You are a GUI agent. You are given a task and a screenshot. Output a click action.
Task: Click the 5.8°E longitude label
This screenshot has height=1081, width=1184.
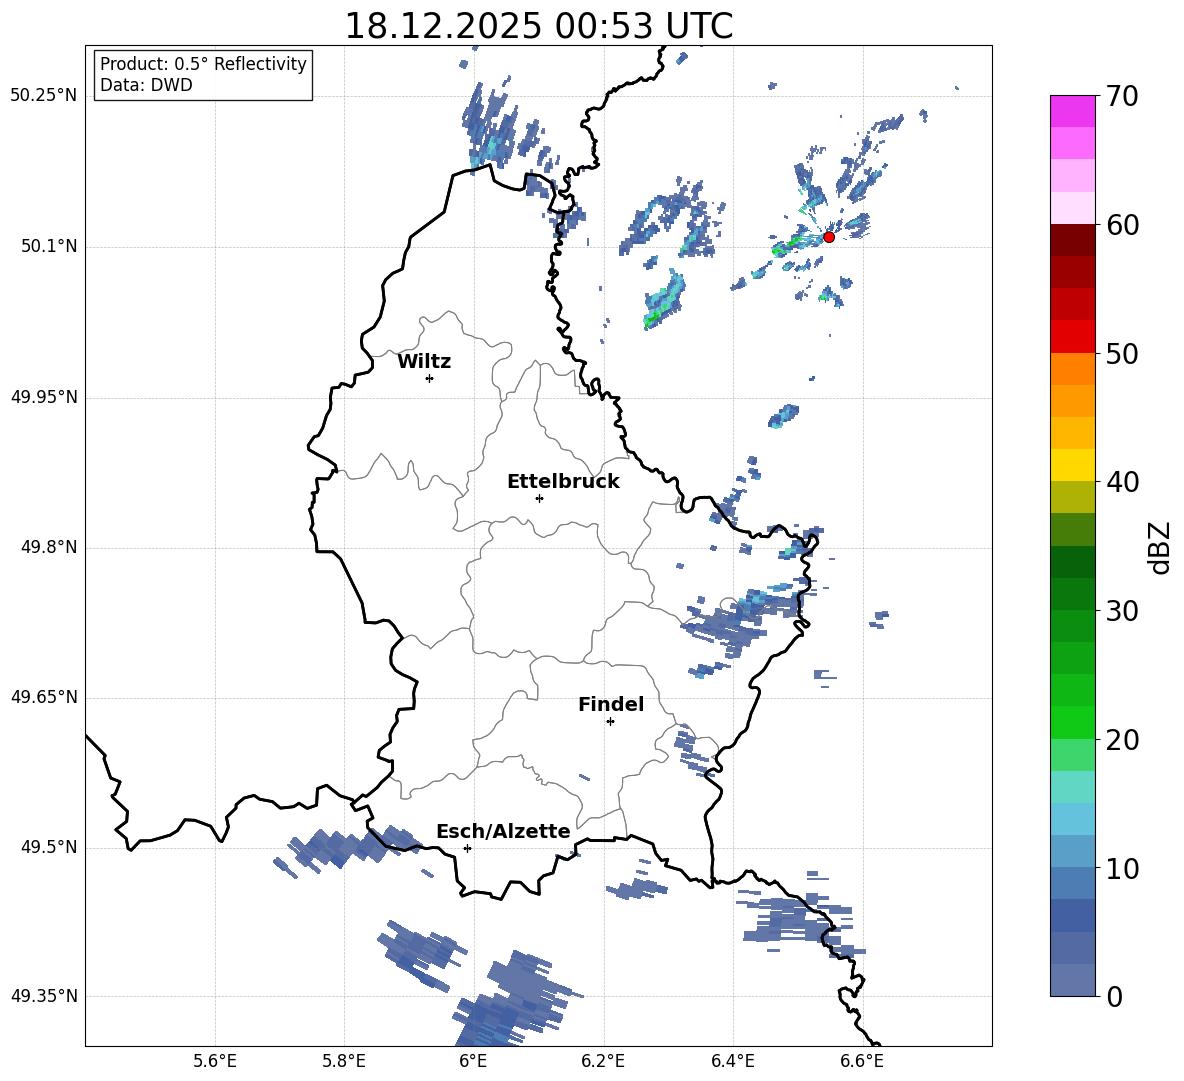coord(344,1061)
